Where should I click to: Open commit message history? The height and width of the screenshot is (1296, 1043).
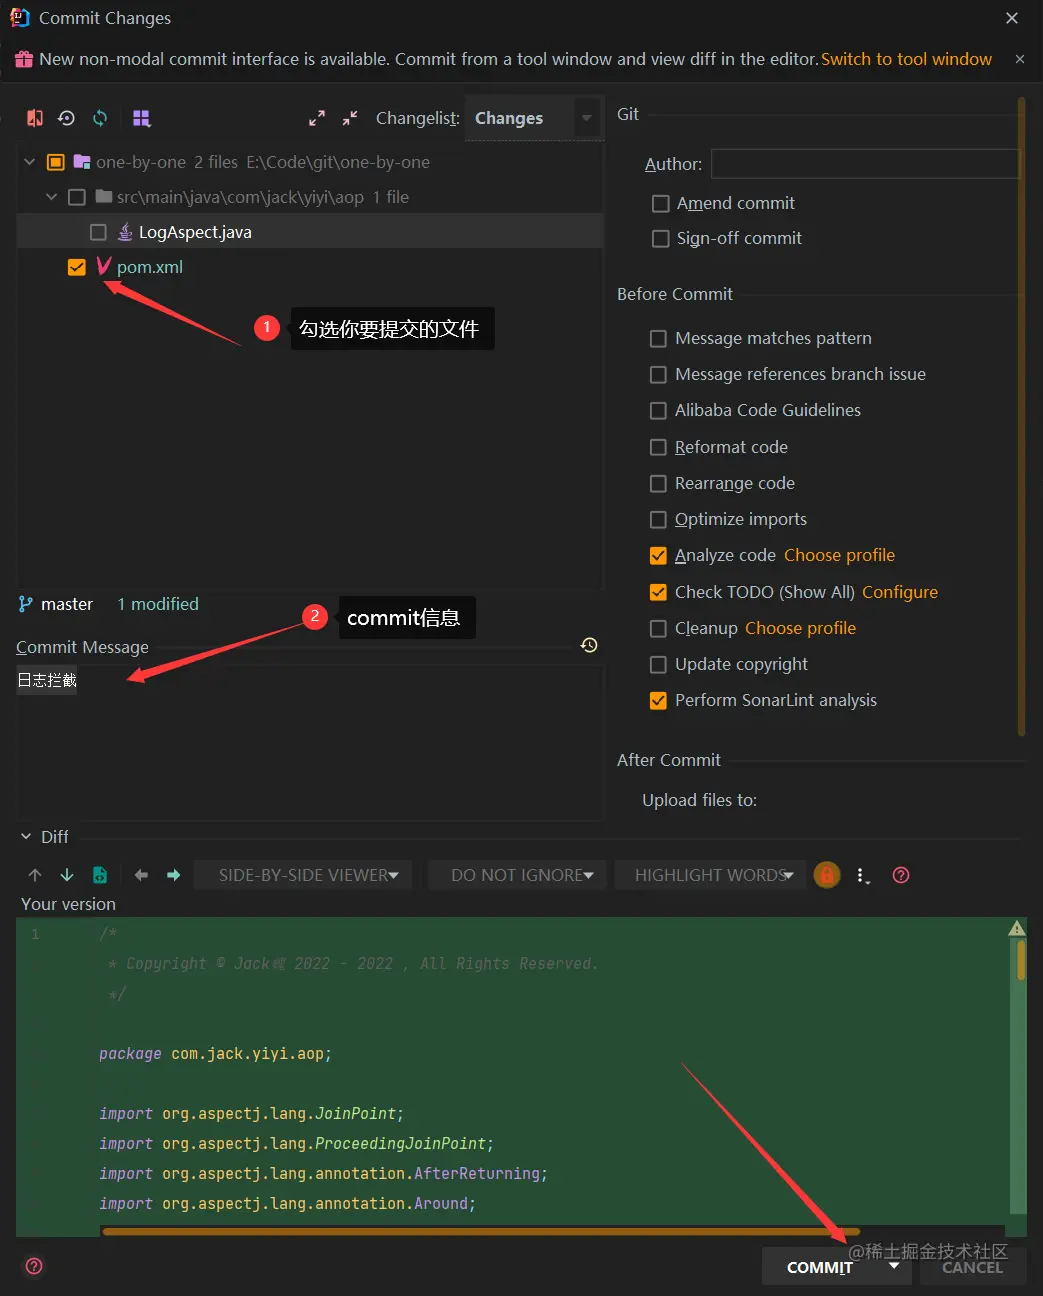point(589,645)
